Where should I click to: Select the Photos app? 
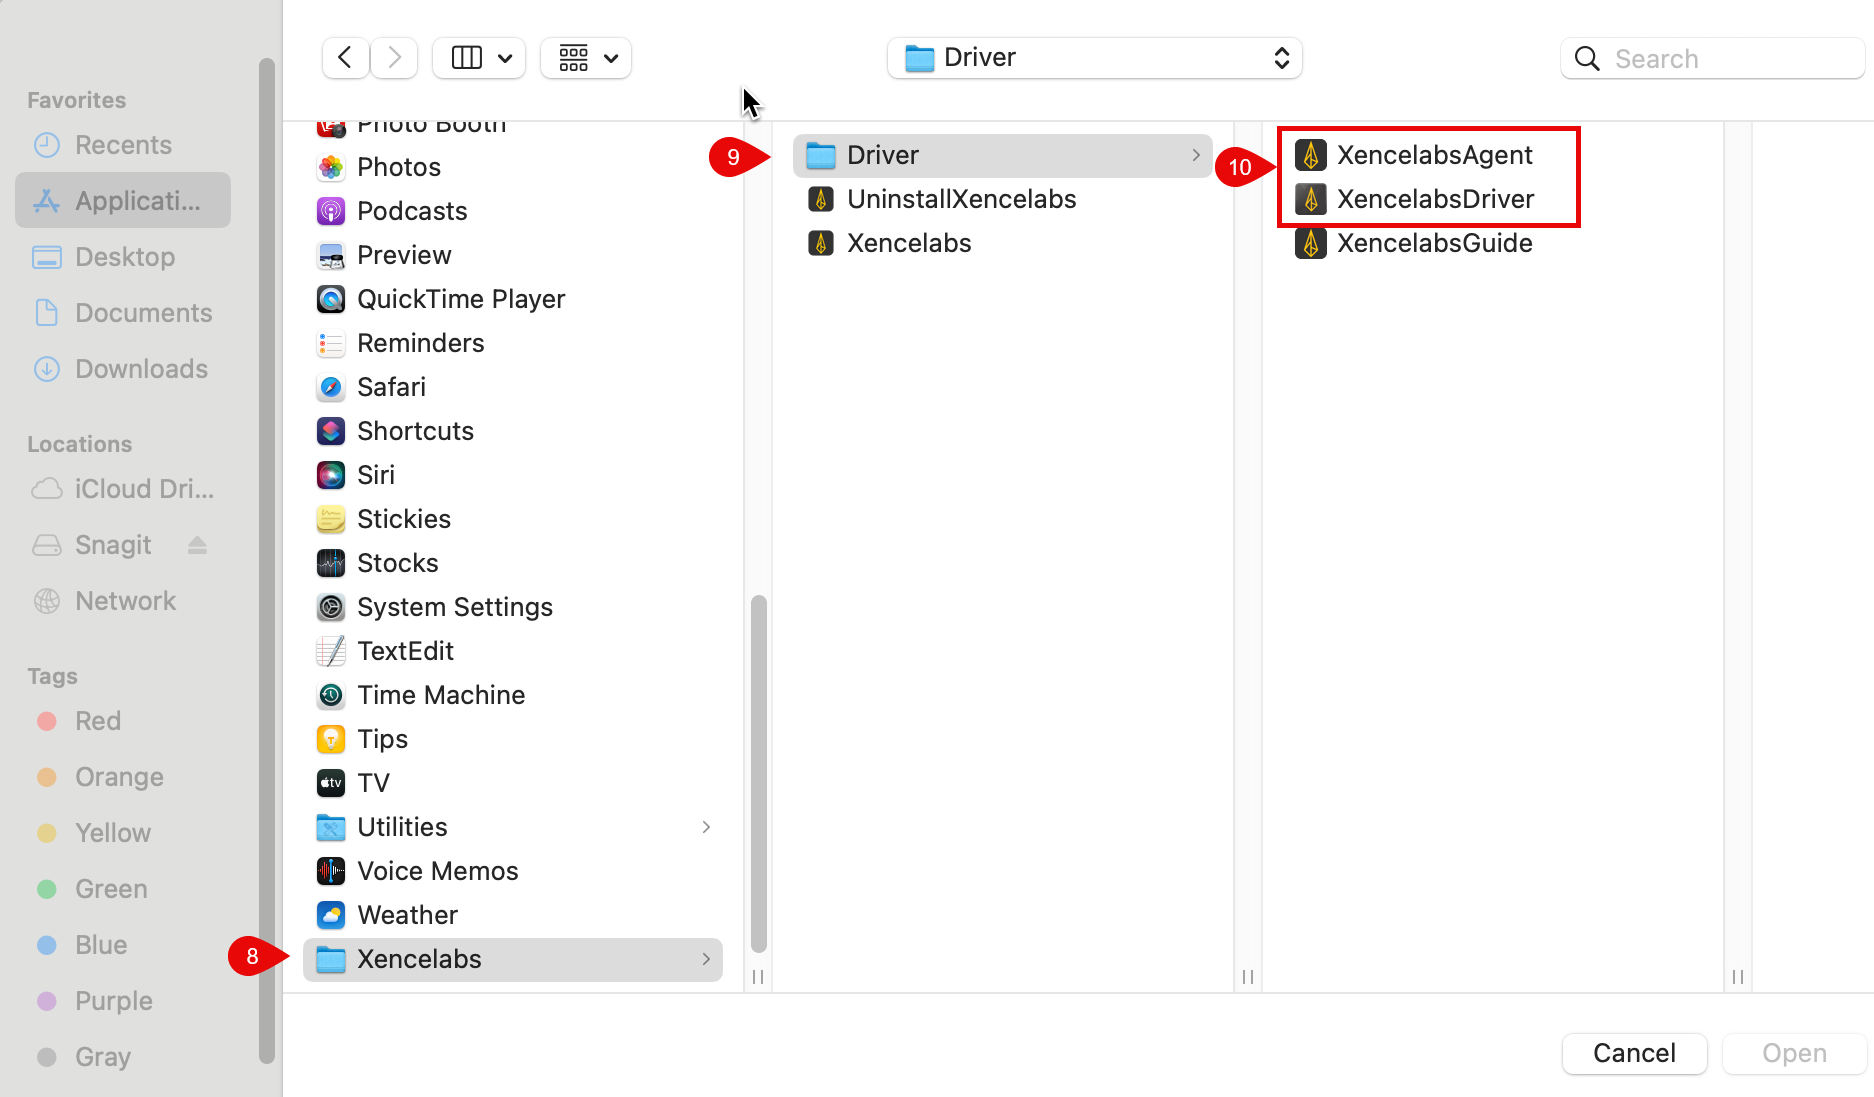click(x=513, y=167)
